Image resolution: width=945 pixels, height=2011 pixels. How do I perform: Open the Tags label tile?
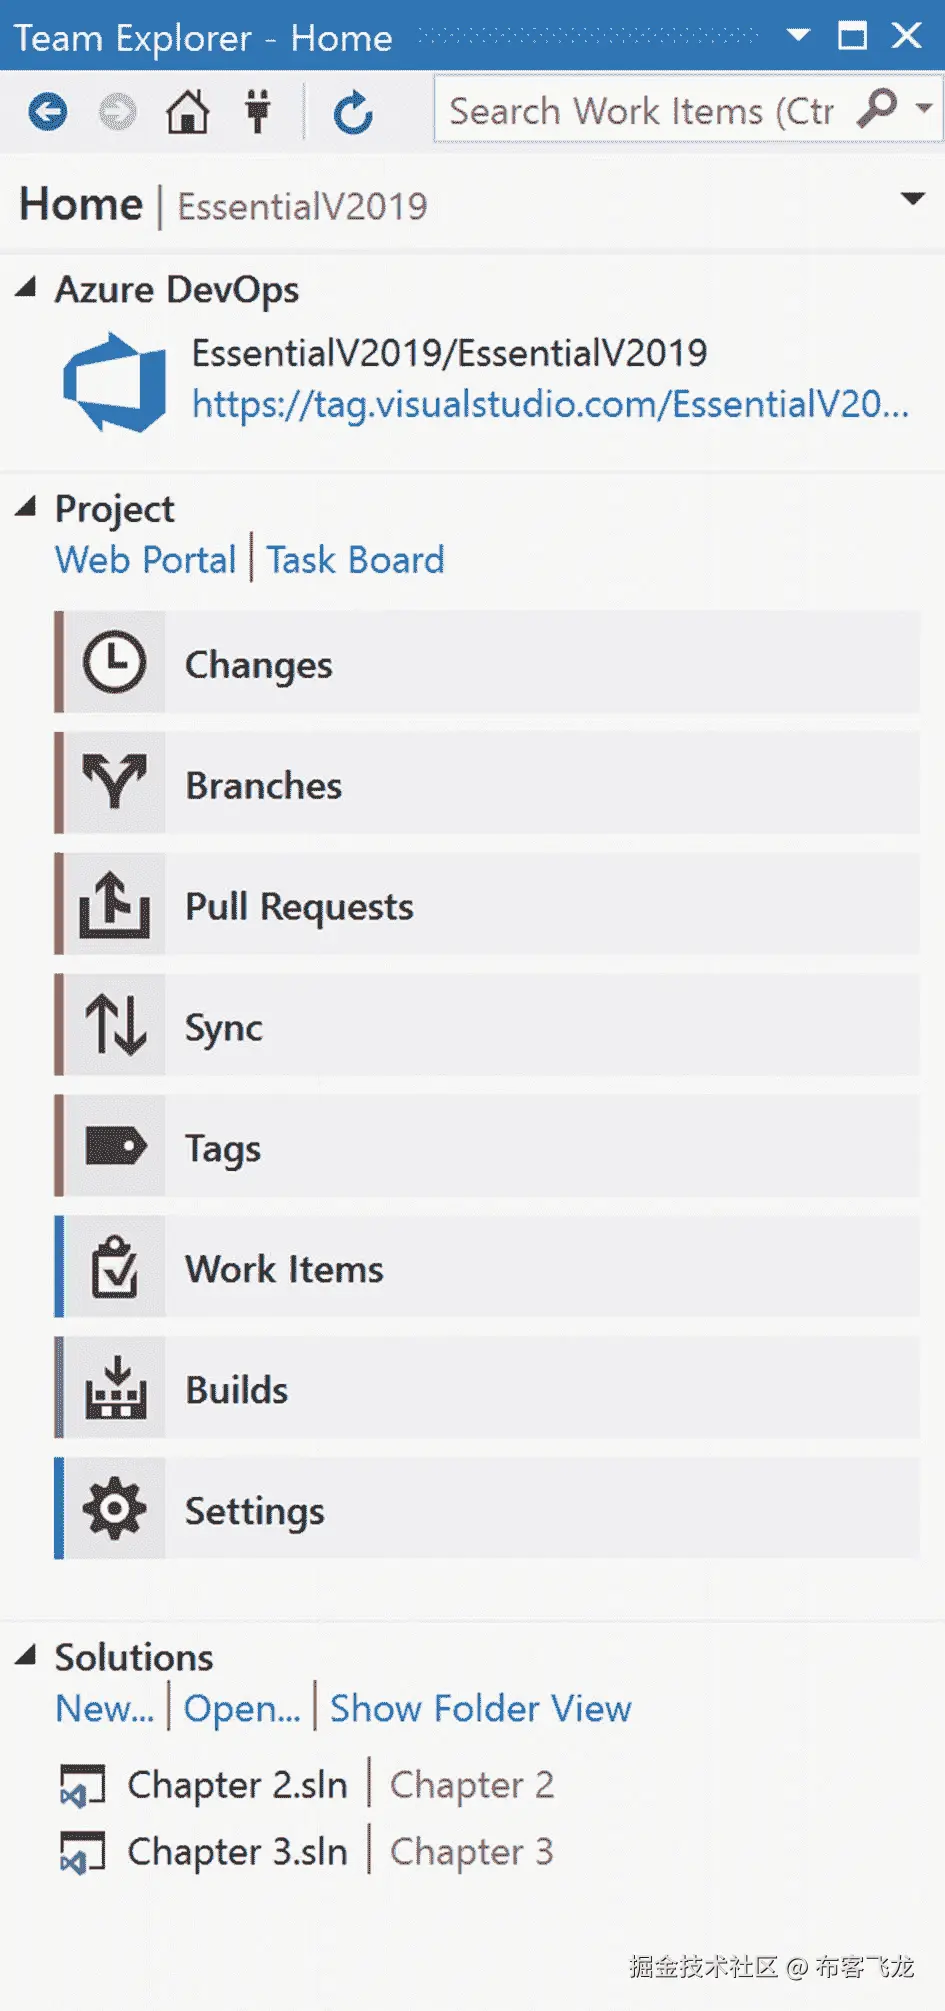point(115,1147)
